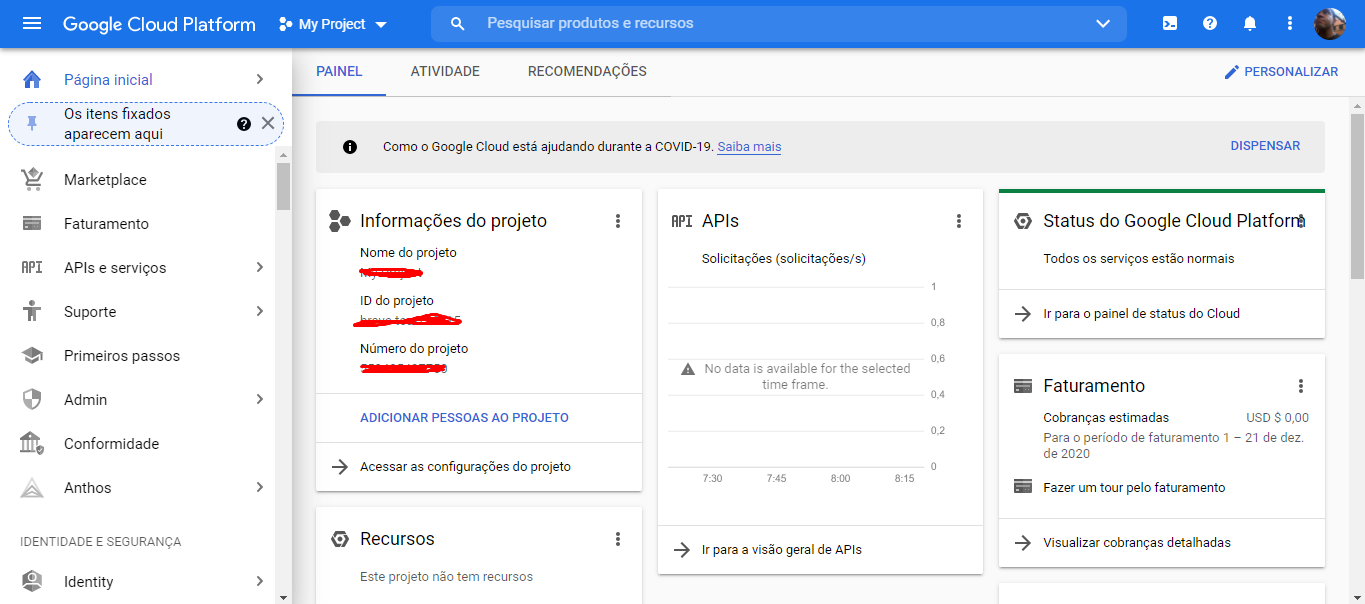Screen dimensions: 1365x604
Task: Open the Saiba mais link
Action: pos(749,147)
